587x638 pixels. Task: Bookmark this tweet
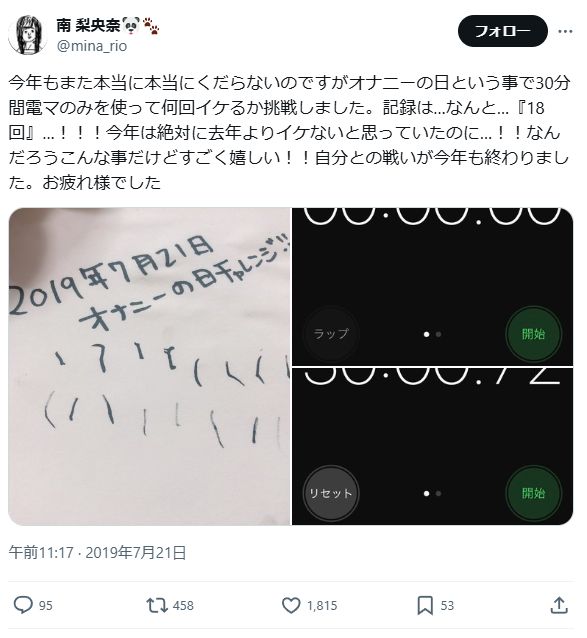click(425, 605)
